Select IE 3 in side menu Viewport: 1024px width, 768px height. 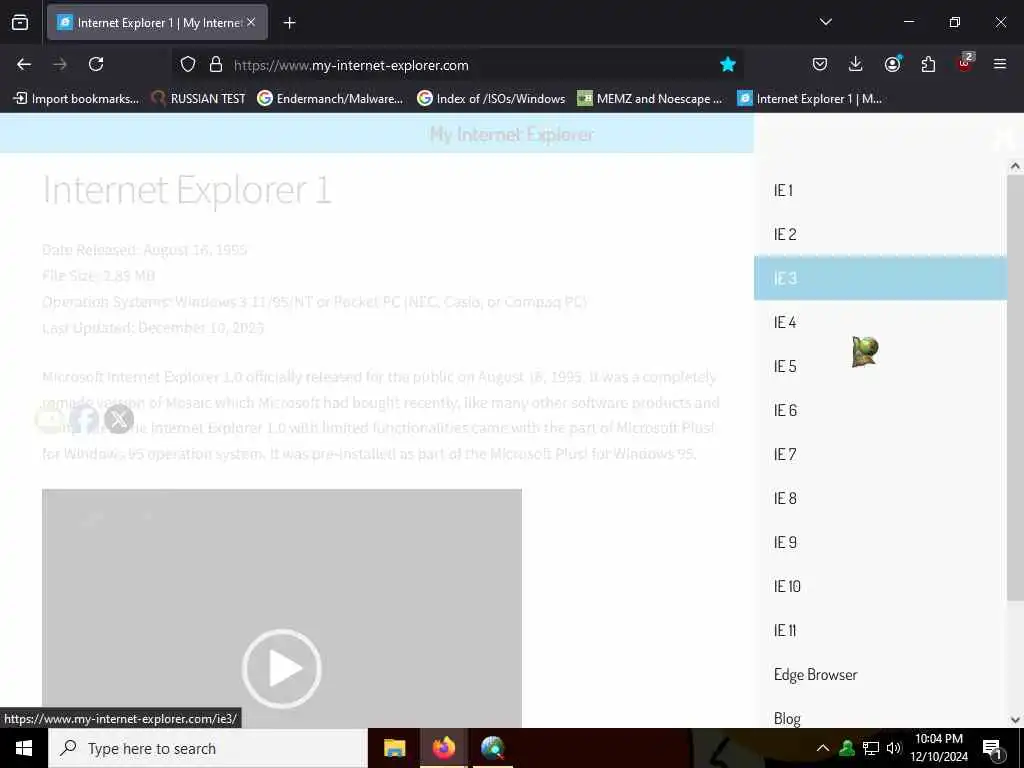point(880,278)
